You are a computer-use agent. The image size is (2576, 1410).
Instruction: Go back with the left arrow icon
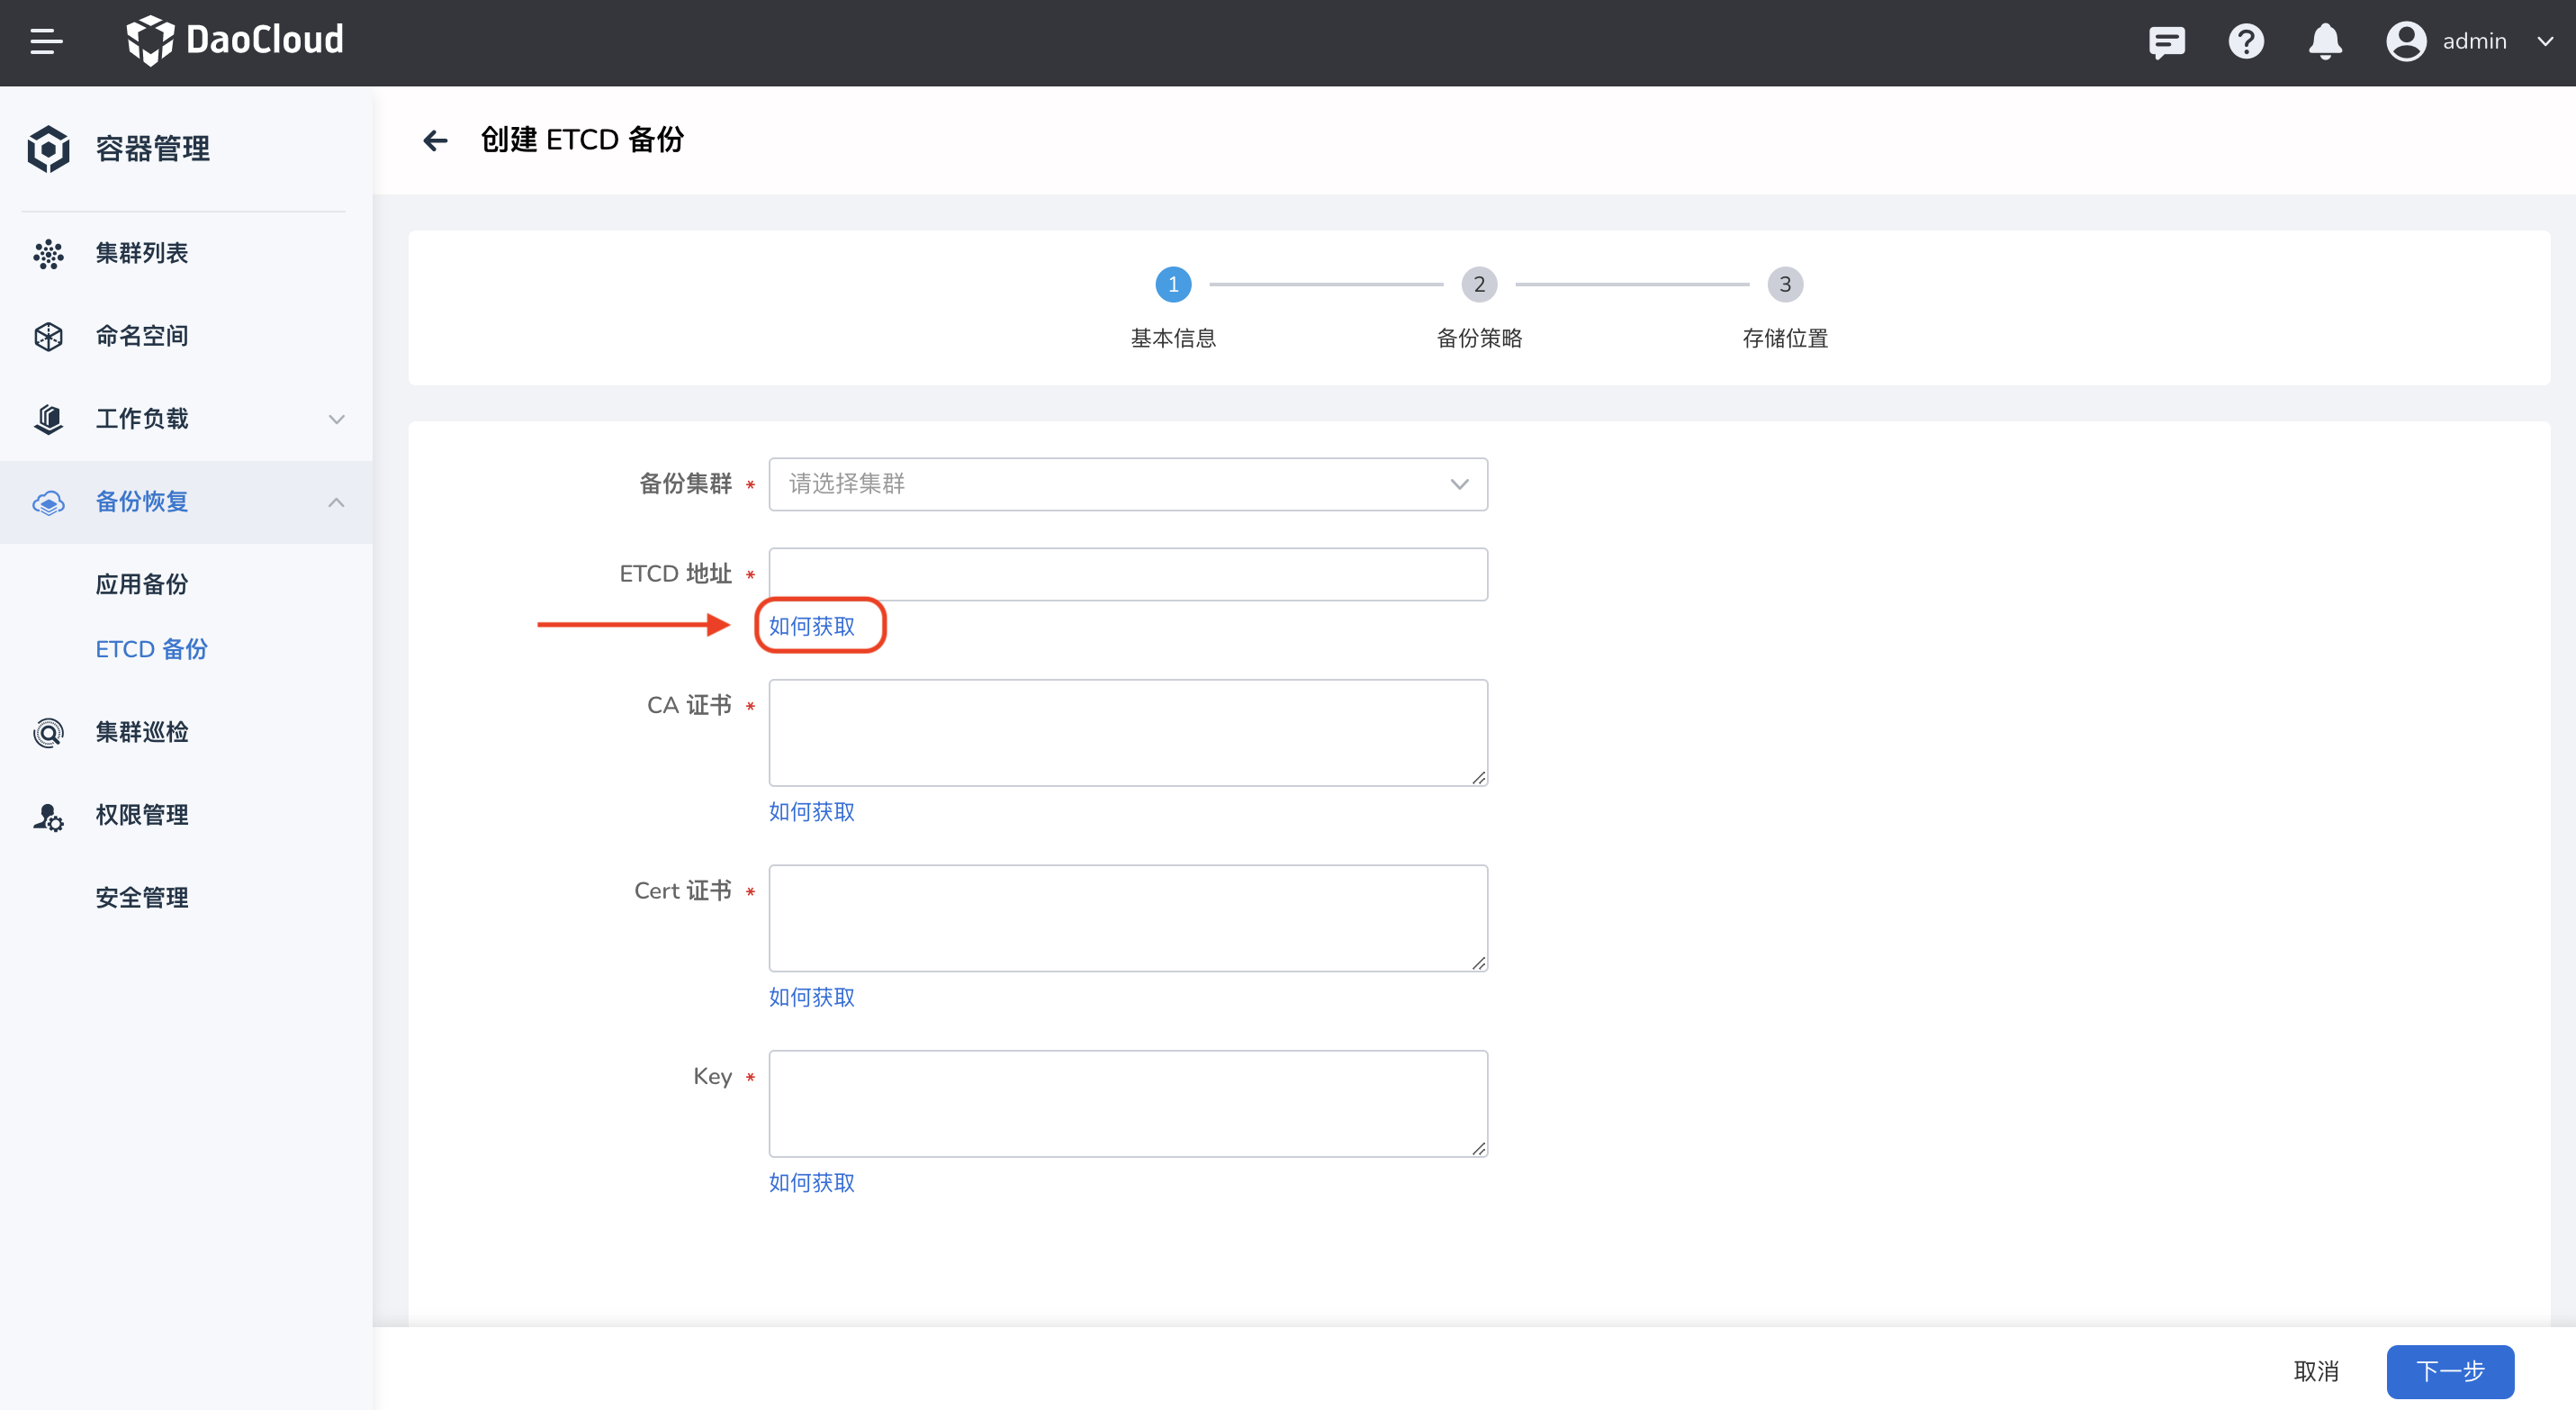[x=435, y=140]
